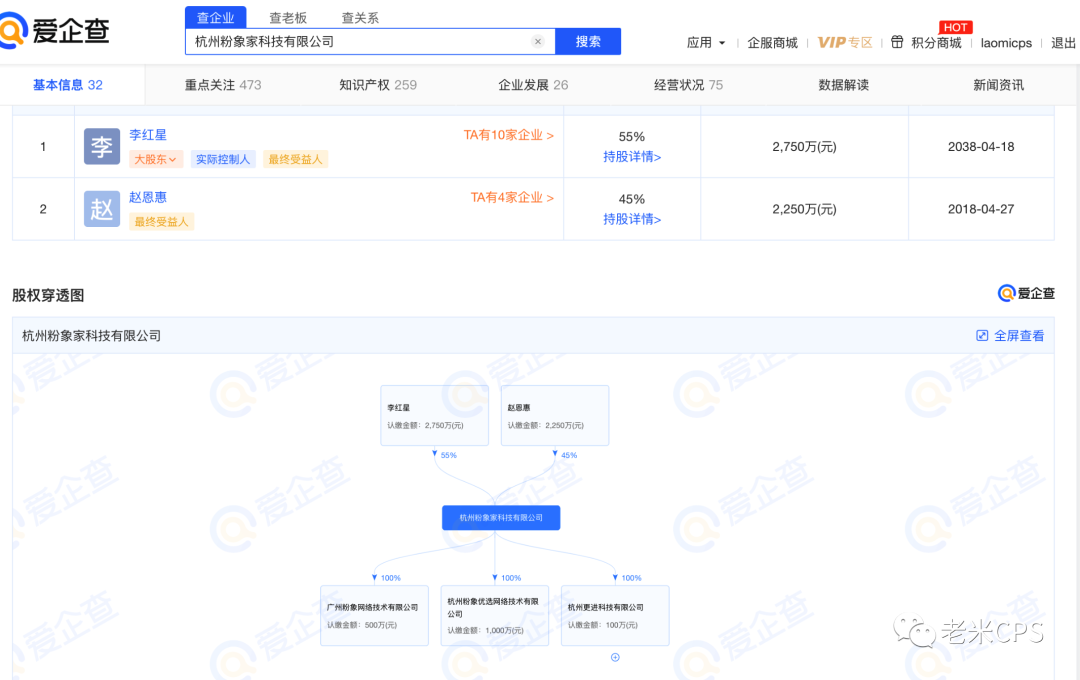Click the fullscreen icon beside 全屏查看

click(x=982, y=336)
